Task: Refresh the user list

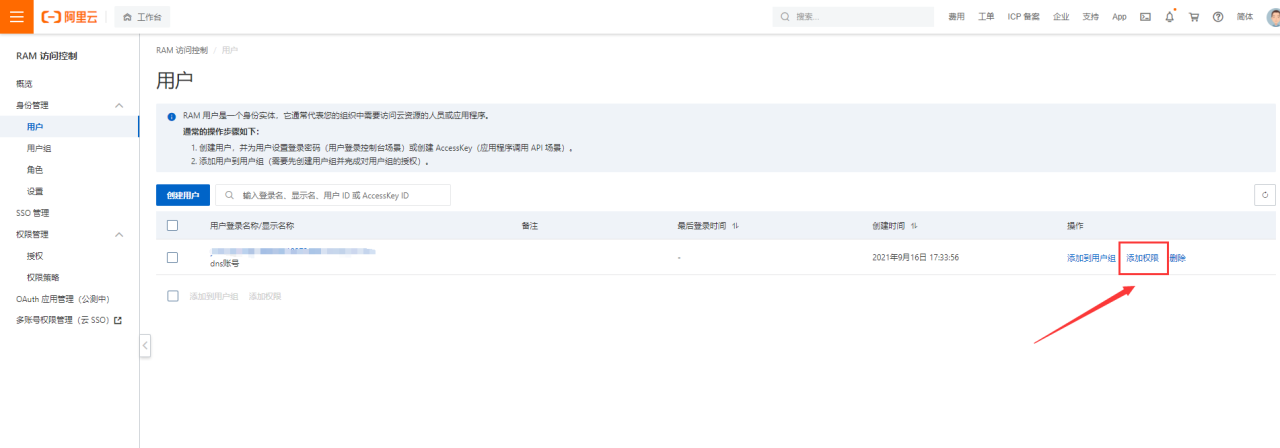Action: 1265,195
